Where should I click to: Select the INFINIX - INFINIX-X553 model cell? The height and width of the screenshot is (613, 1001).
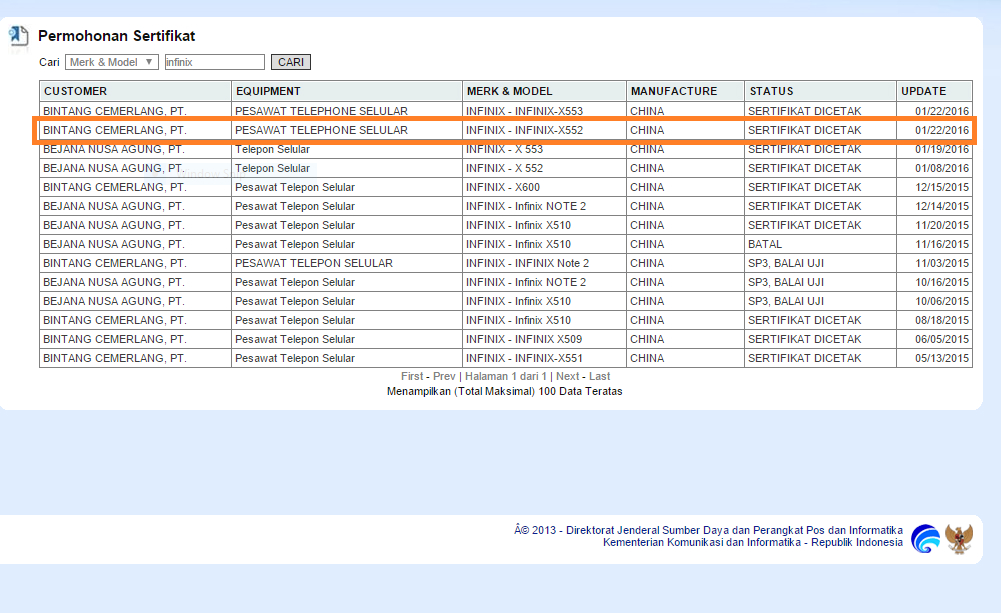[544, 110]
